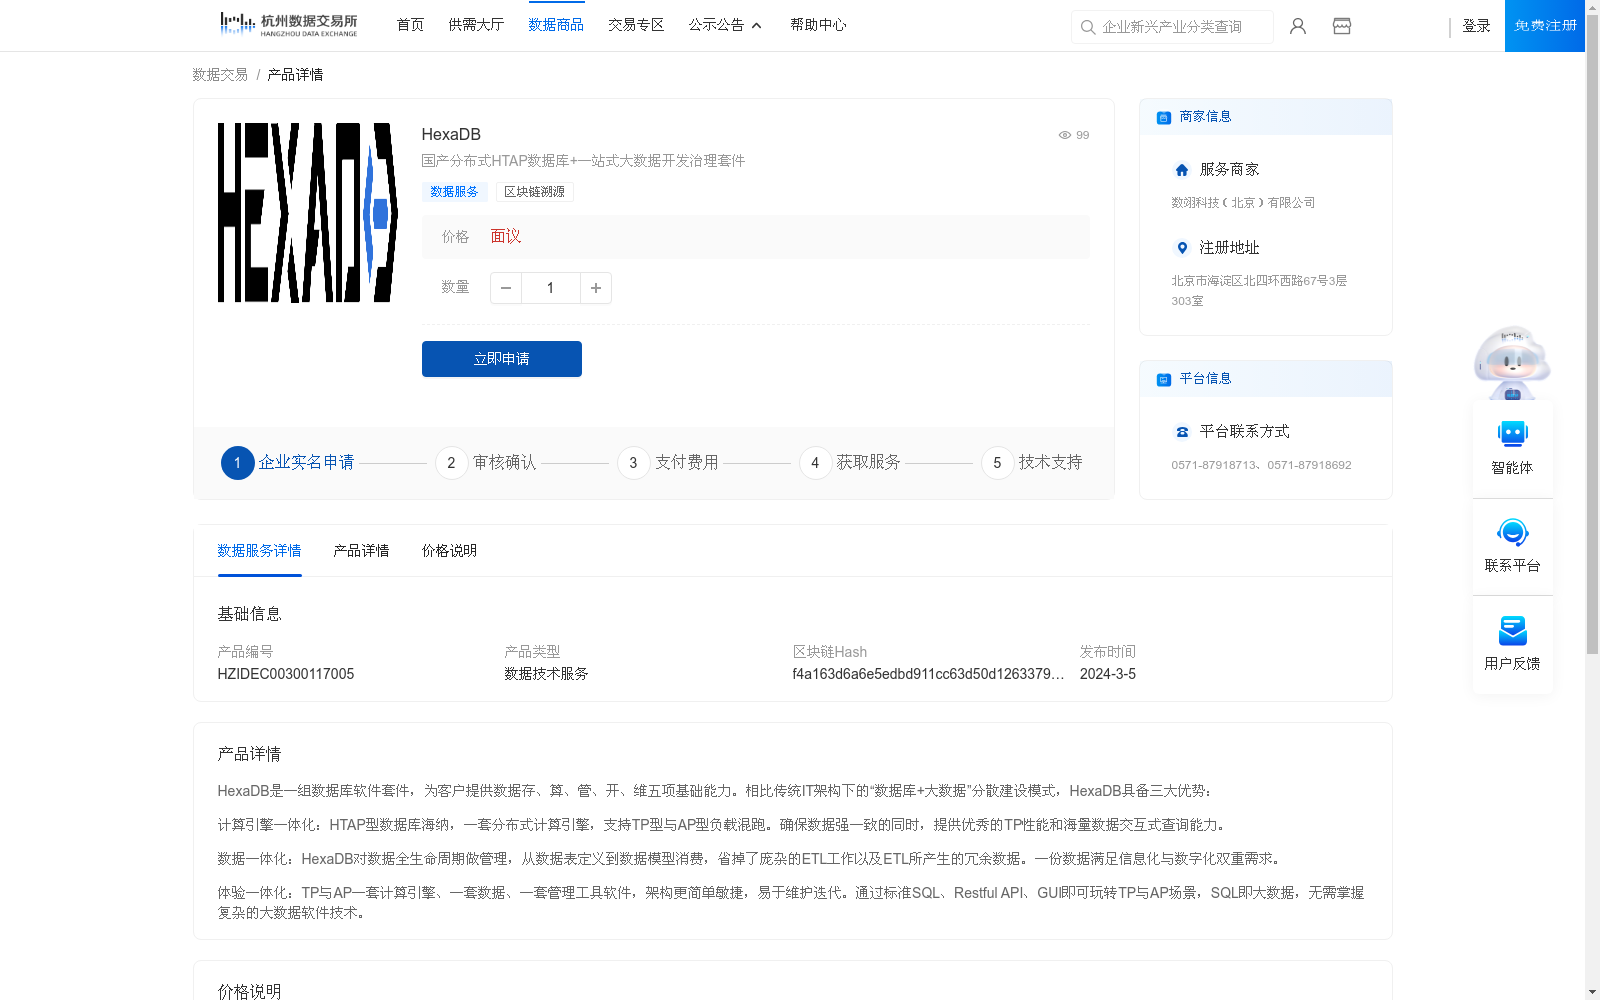Open the 用户反馈 feedback icon

1513,630
